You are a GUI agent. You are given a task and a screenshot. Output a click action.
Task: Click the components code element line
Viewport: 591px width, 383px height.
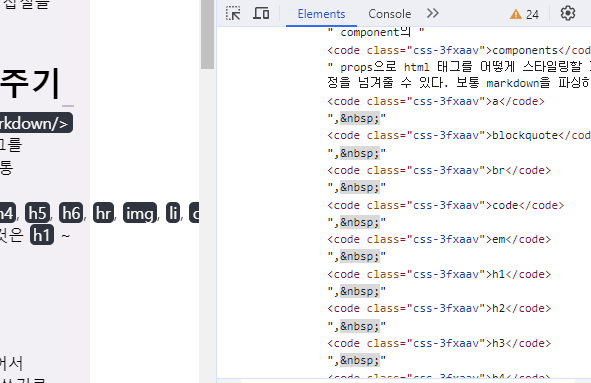click(459, 51)
